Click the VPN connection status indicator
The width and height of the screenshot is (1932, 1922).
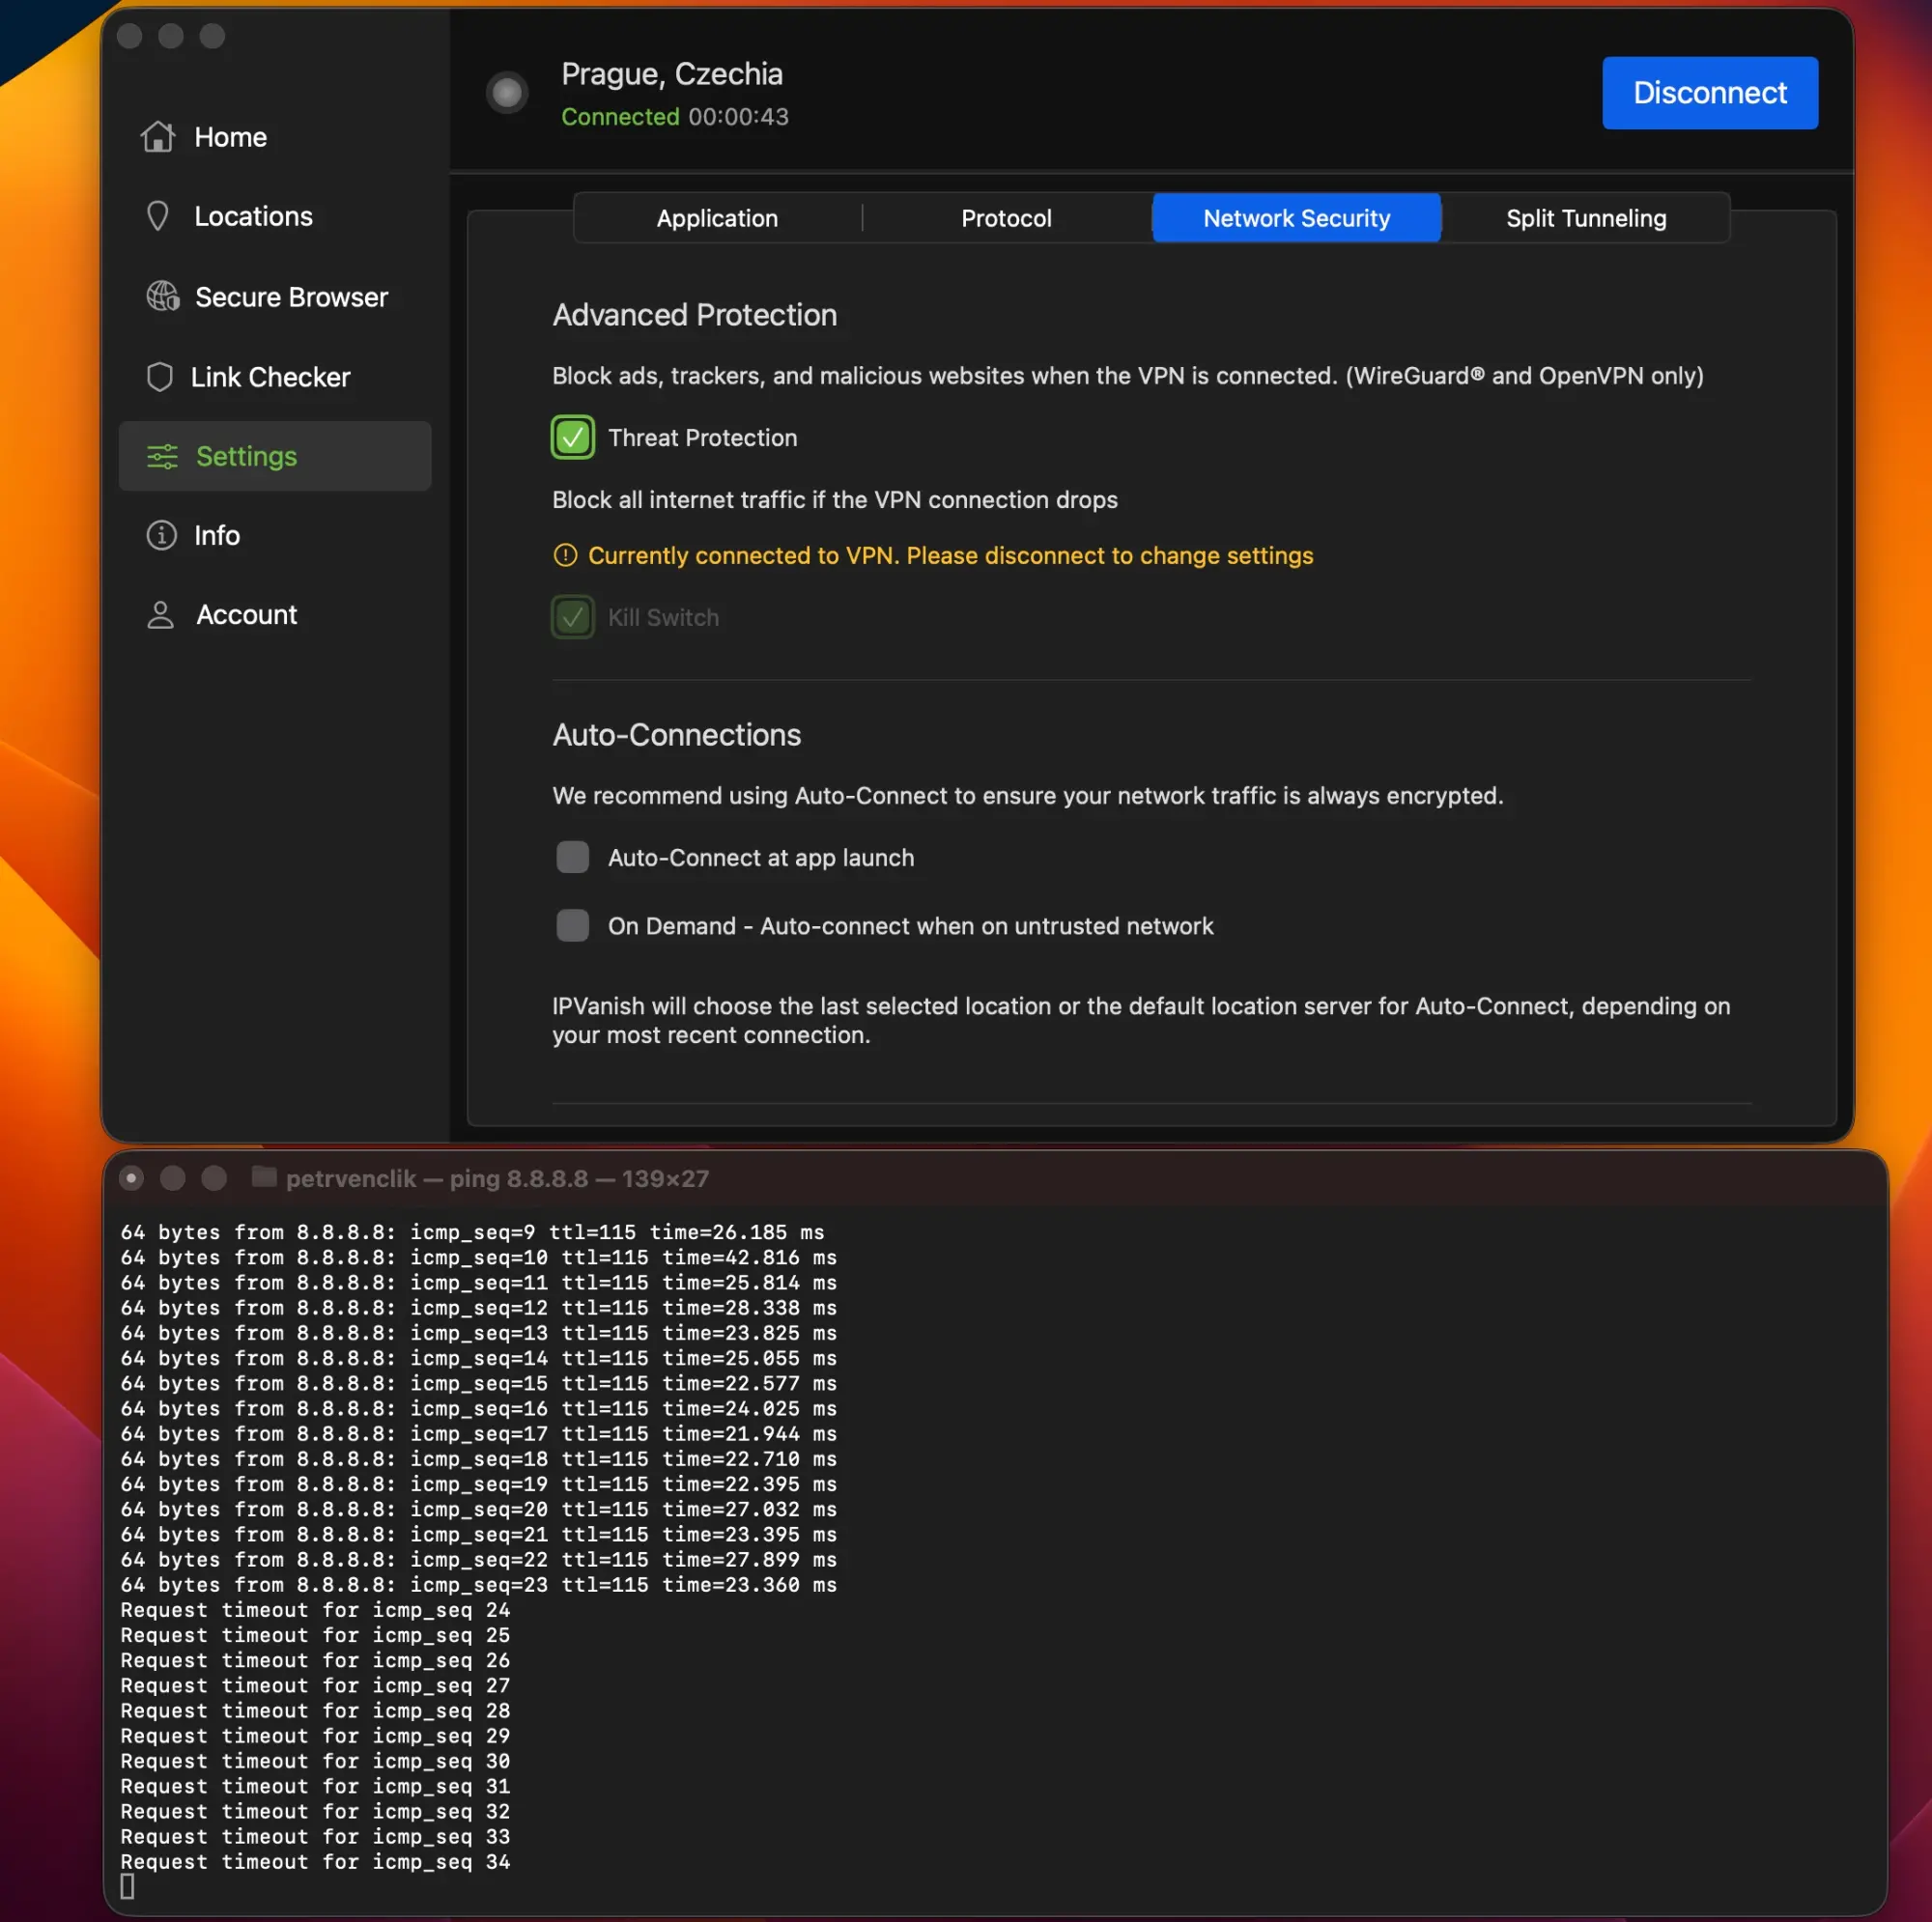[x=507, y=92]
